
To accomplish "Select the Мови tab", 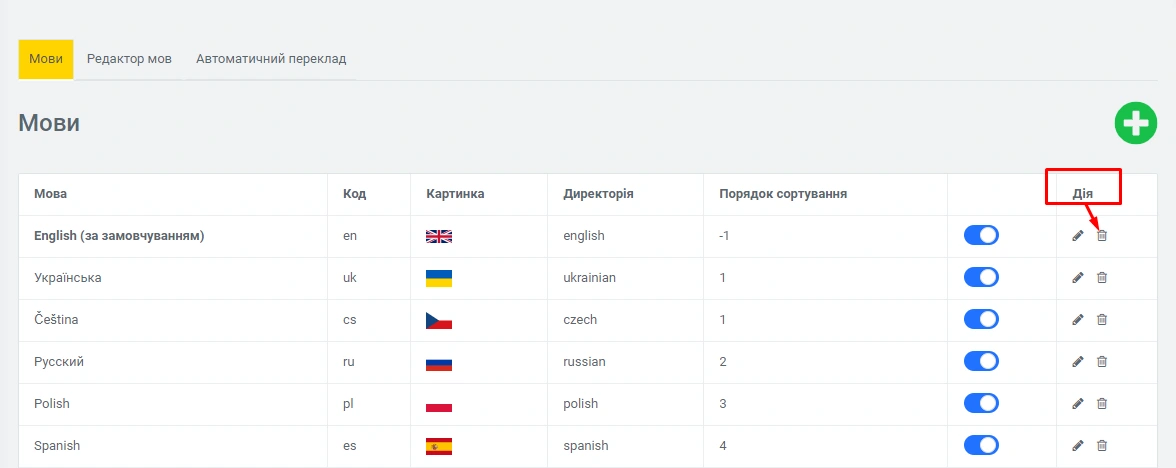I will point(46,59).
